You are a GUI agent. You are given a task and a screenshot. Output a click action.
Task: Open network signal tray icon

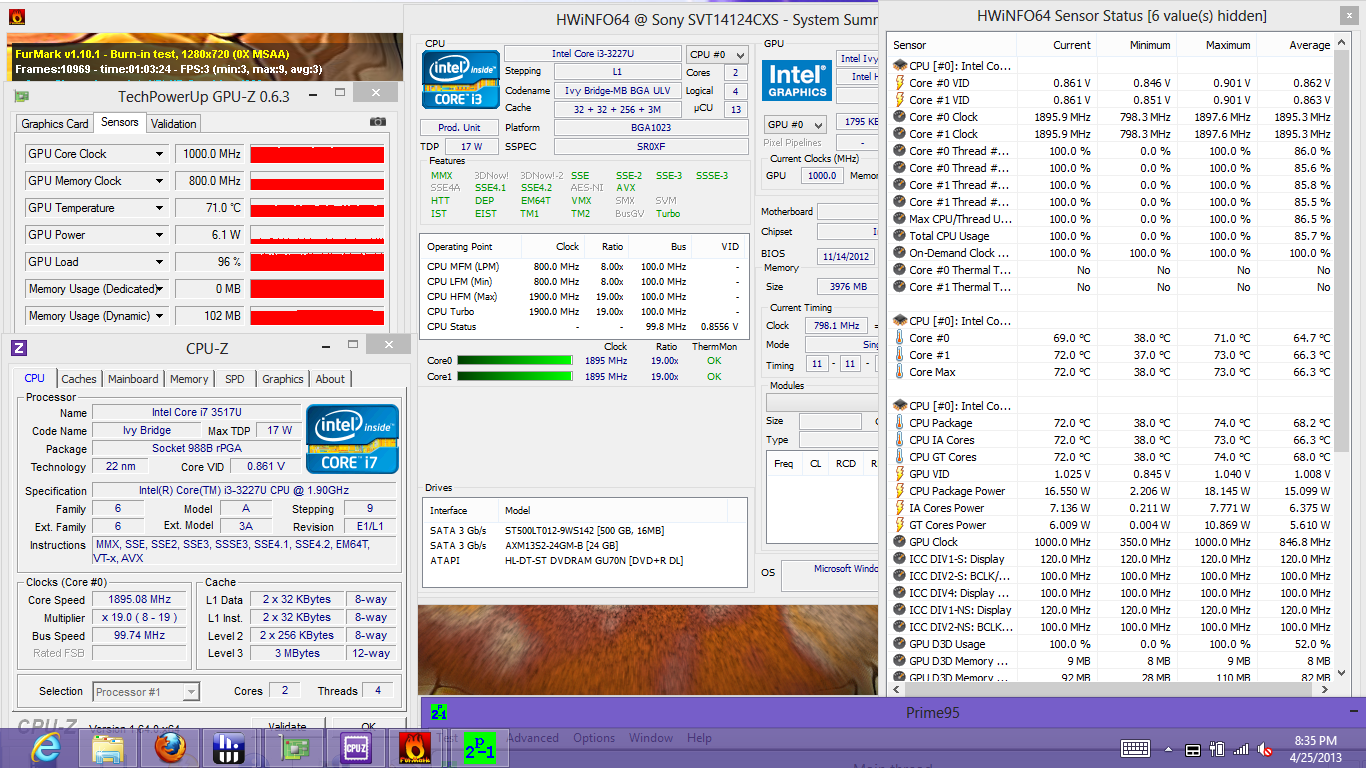pyautogui.click(x=1241, y=748)
